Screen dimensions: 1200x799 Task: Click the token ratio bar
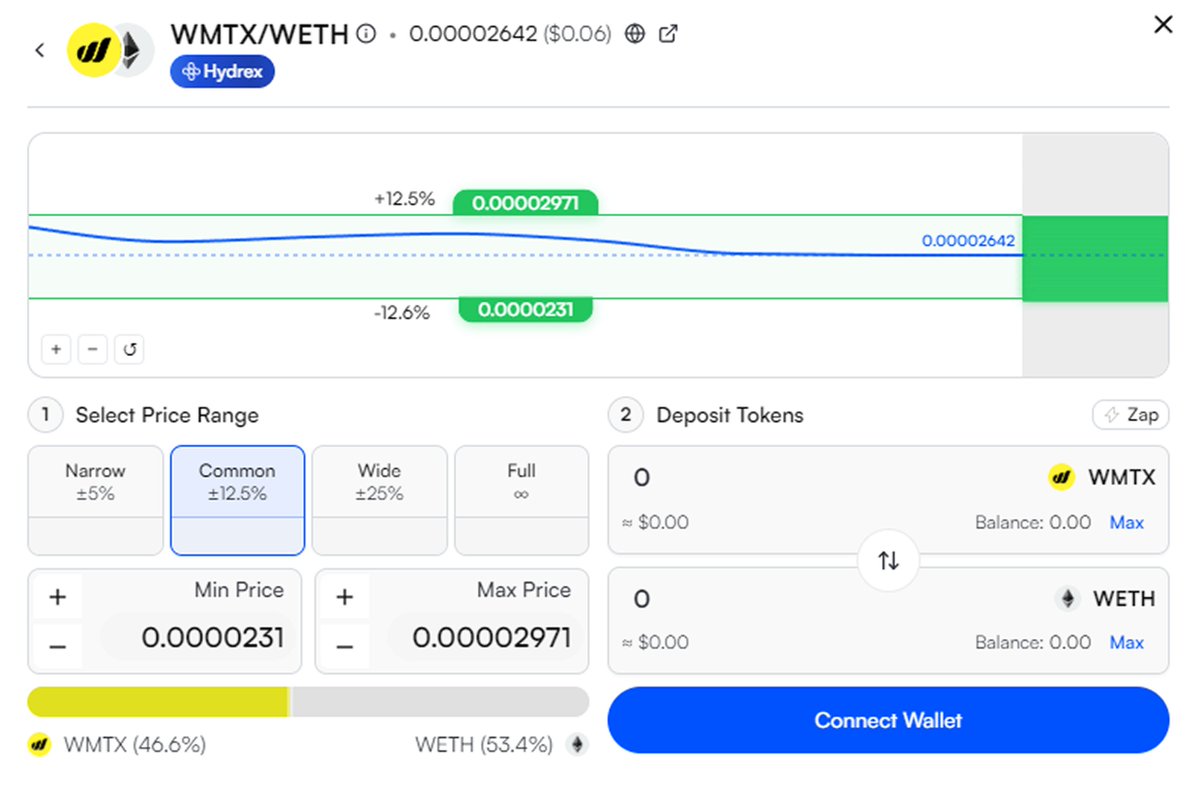(x=308, y=702)
